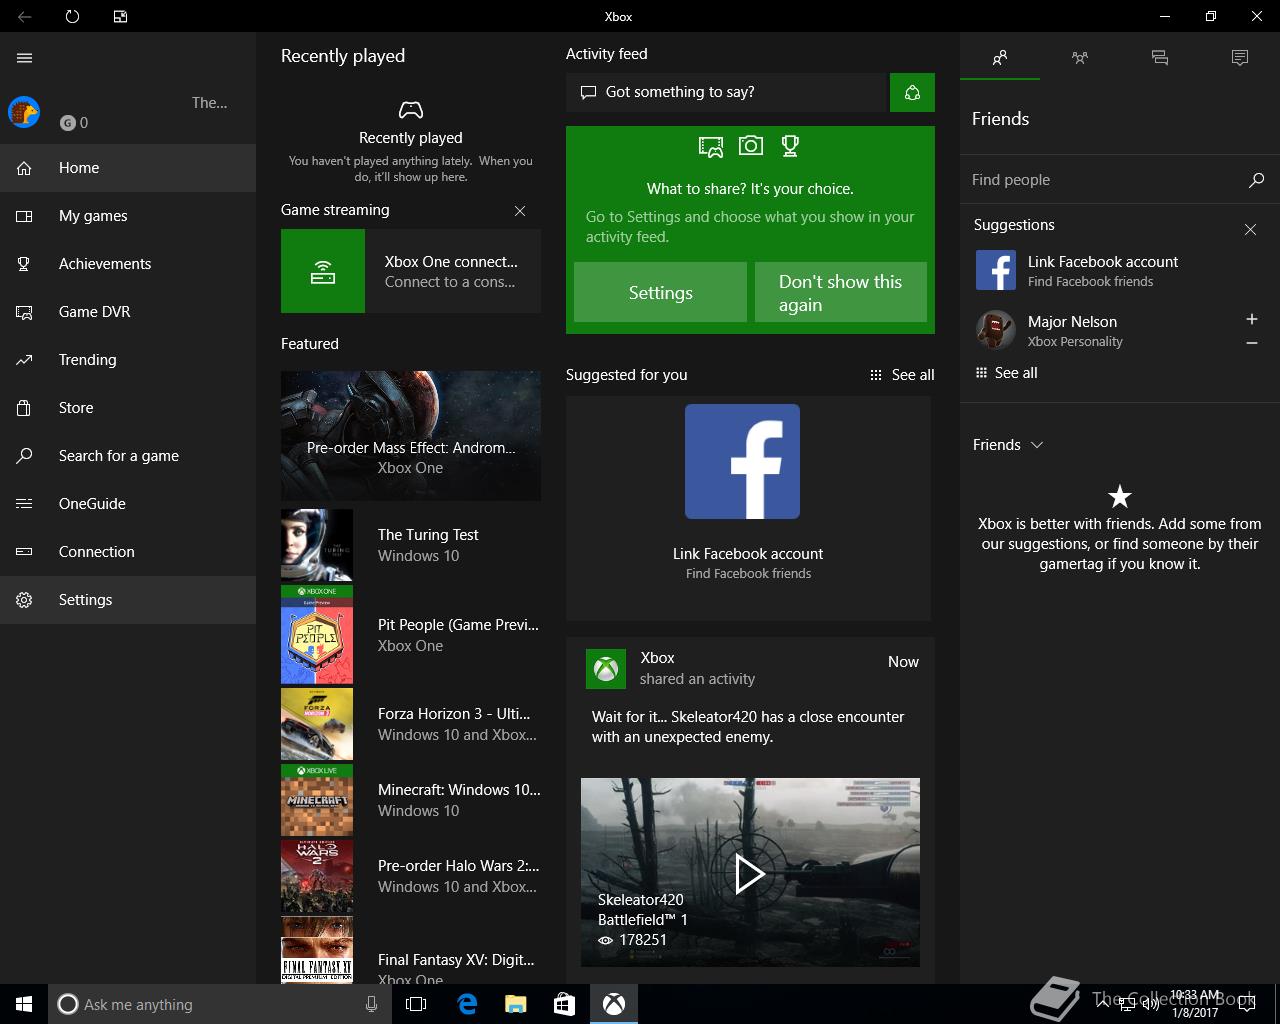Image resolution: width=1280 pixels, height=1024 pixels.
Task: Switch to Activity alerts tab icon
Action: (1240, 58)
